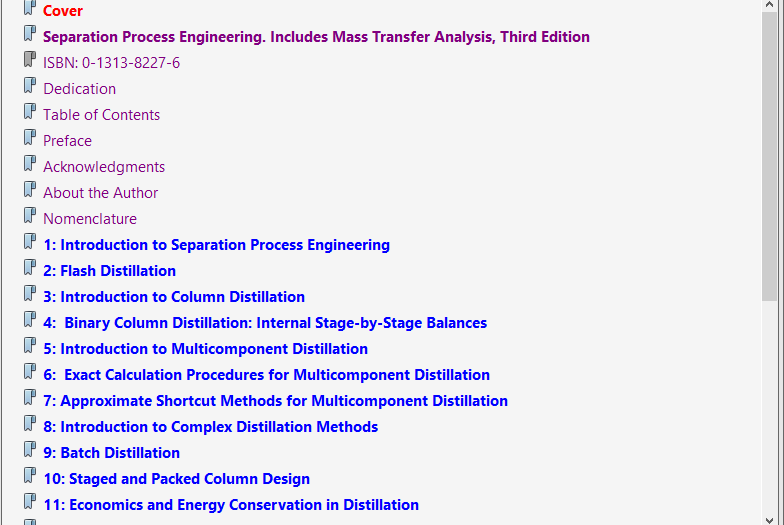This screenshot has width=784, height=525.
Task: Click the bookmark icon beside Cover
Action: coord(30,9)
